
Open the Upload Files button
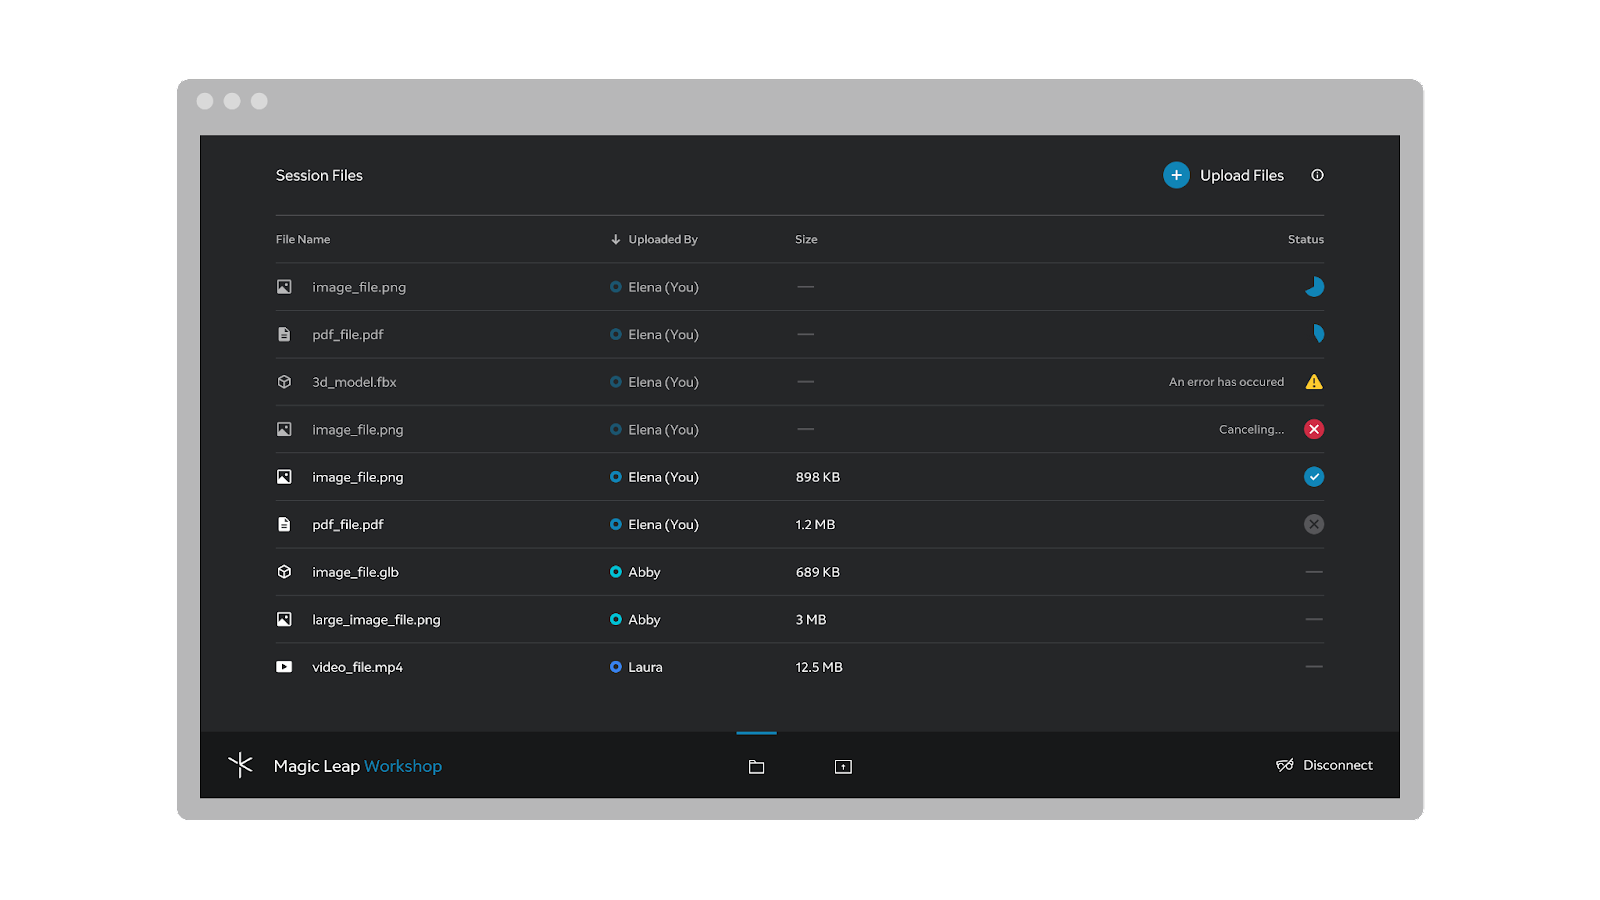click(x=1224, y=175)
